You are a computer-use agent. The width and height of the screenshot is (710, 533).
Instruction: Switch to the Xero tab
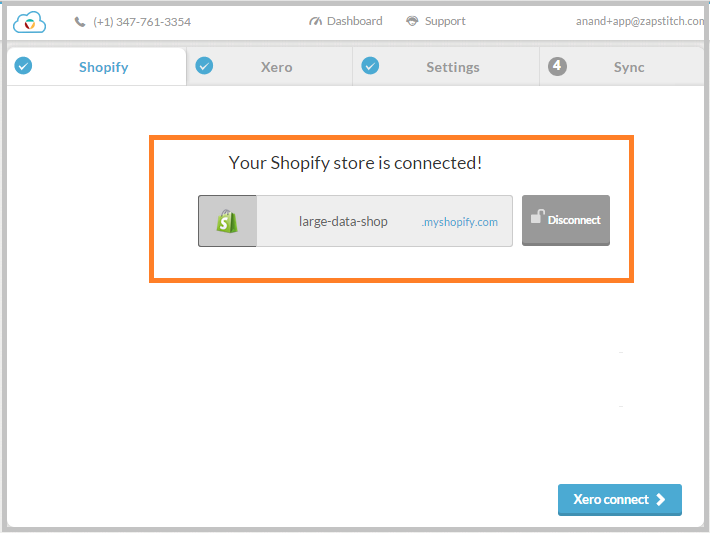click(269, 67)
